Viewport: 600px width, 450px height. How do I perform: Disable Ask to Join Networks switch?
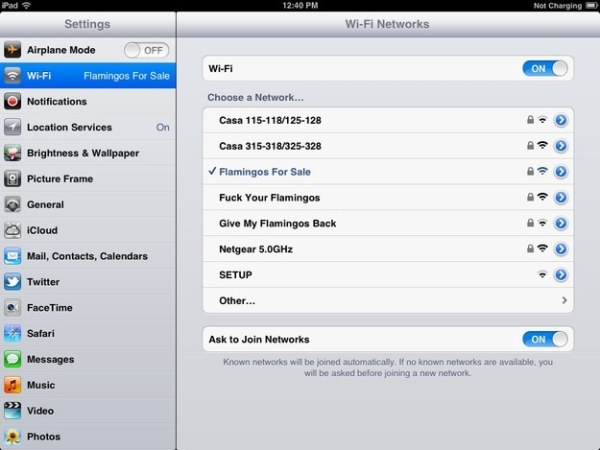(x=545, y=339)
